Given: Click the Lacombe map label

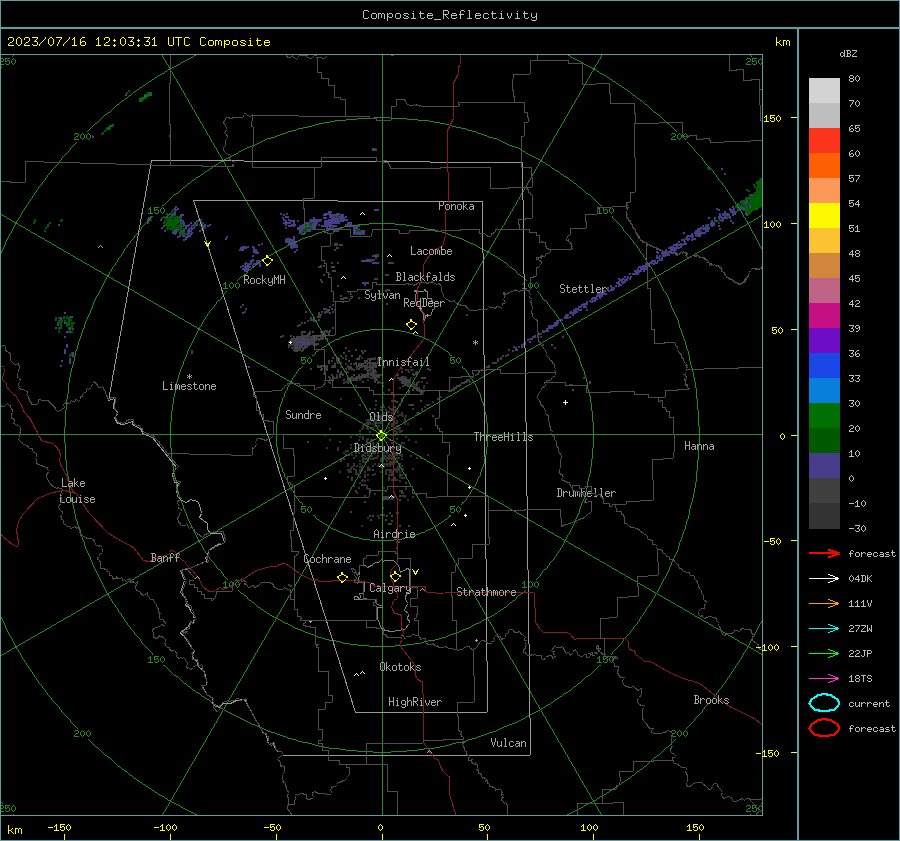Looking at the screenshot, I should (431, 251).
